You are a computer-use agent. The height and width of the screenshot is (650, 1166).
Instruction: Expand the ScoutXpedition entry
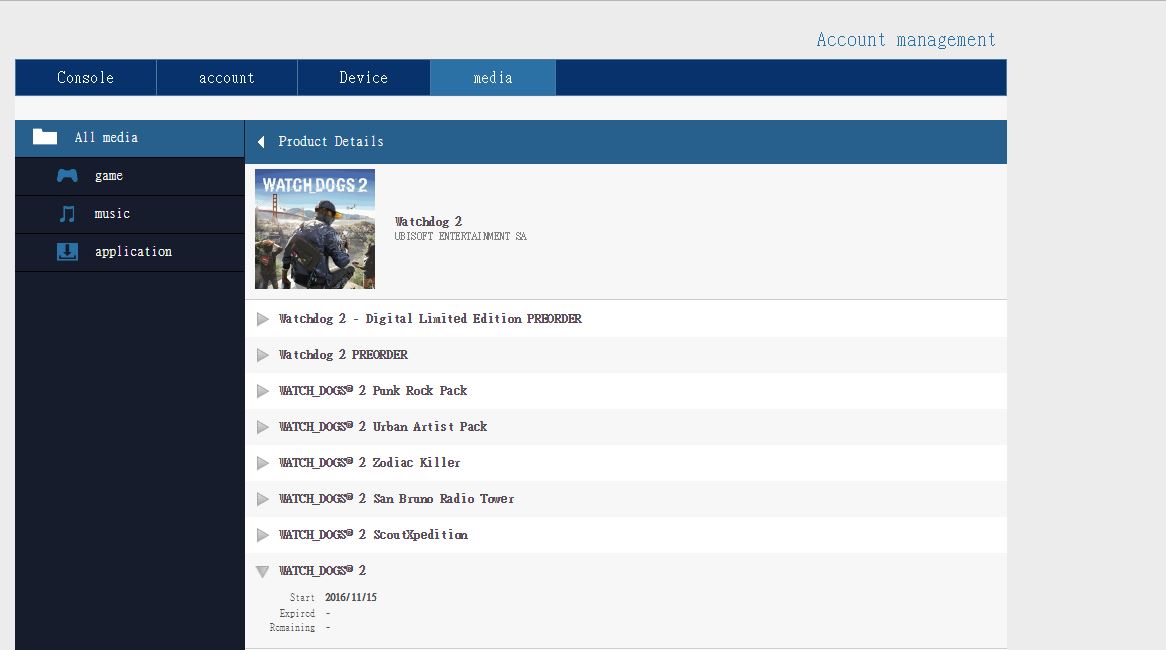(262, 535)
